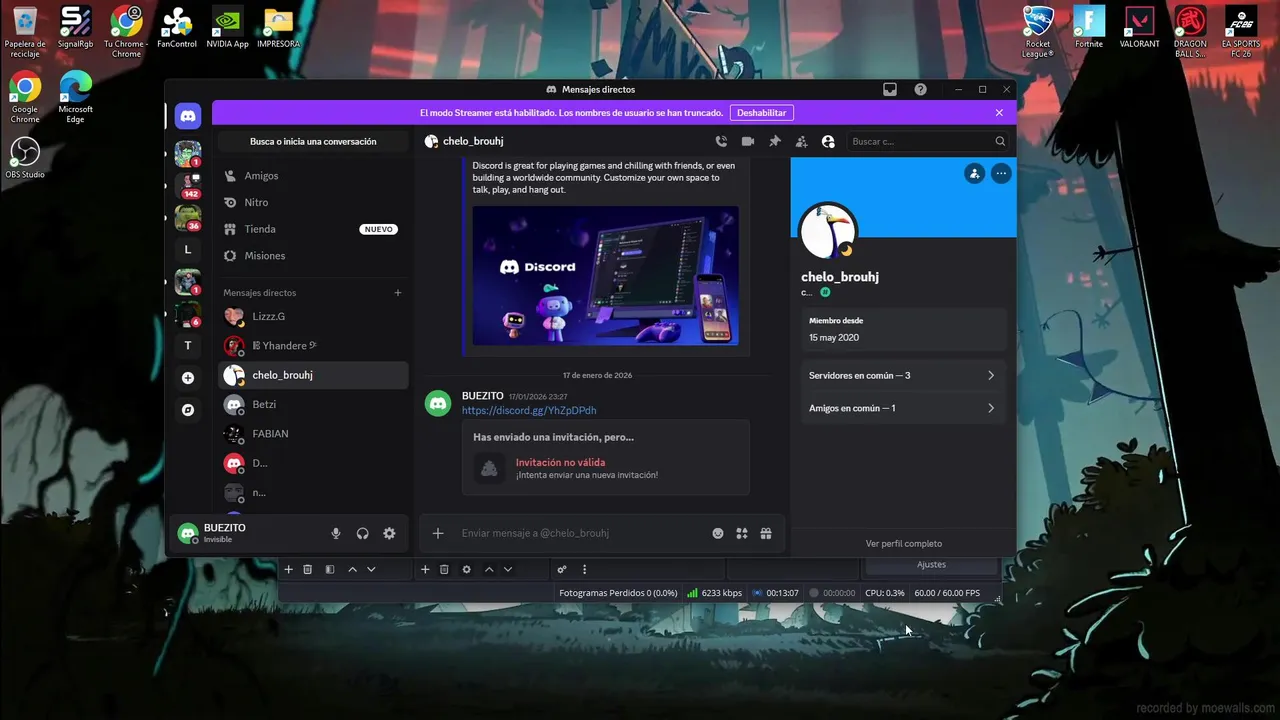Open the Tienda section

(313, 229)
